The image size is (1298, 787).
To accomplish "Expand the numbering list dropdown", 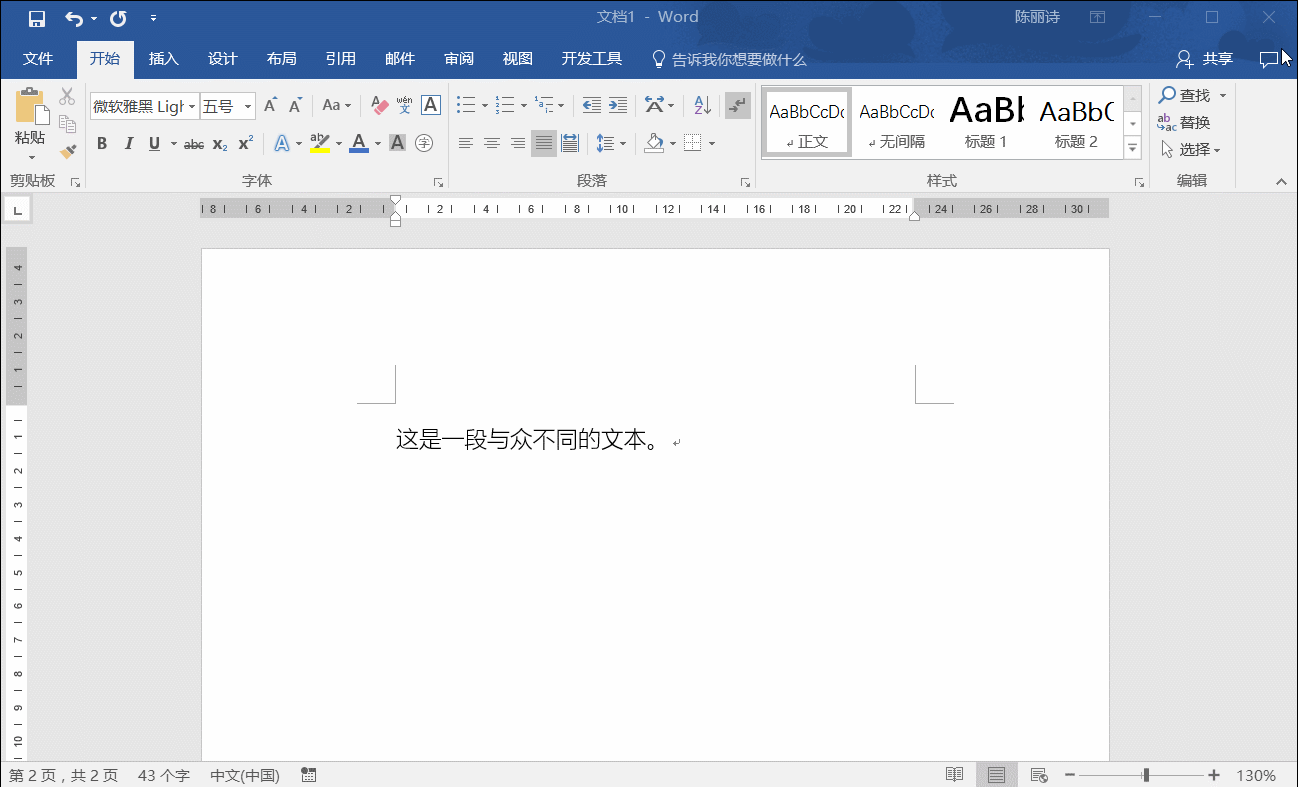I will (x=524, y=106).
